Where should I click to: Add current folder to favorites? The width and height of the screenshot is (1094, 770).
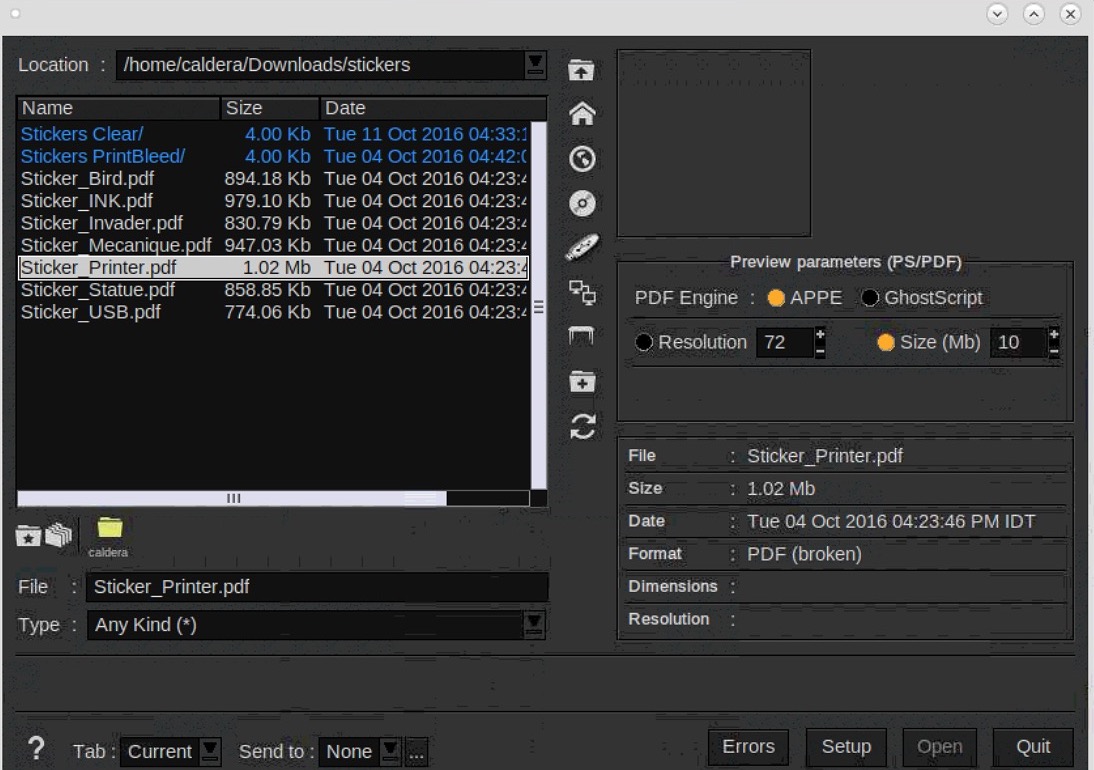pyautogui.click(x=28, y=537)
